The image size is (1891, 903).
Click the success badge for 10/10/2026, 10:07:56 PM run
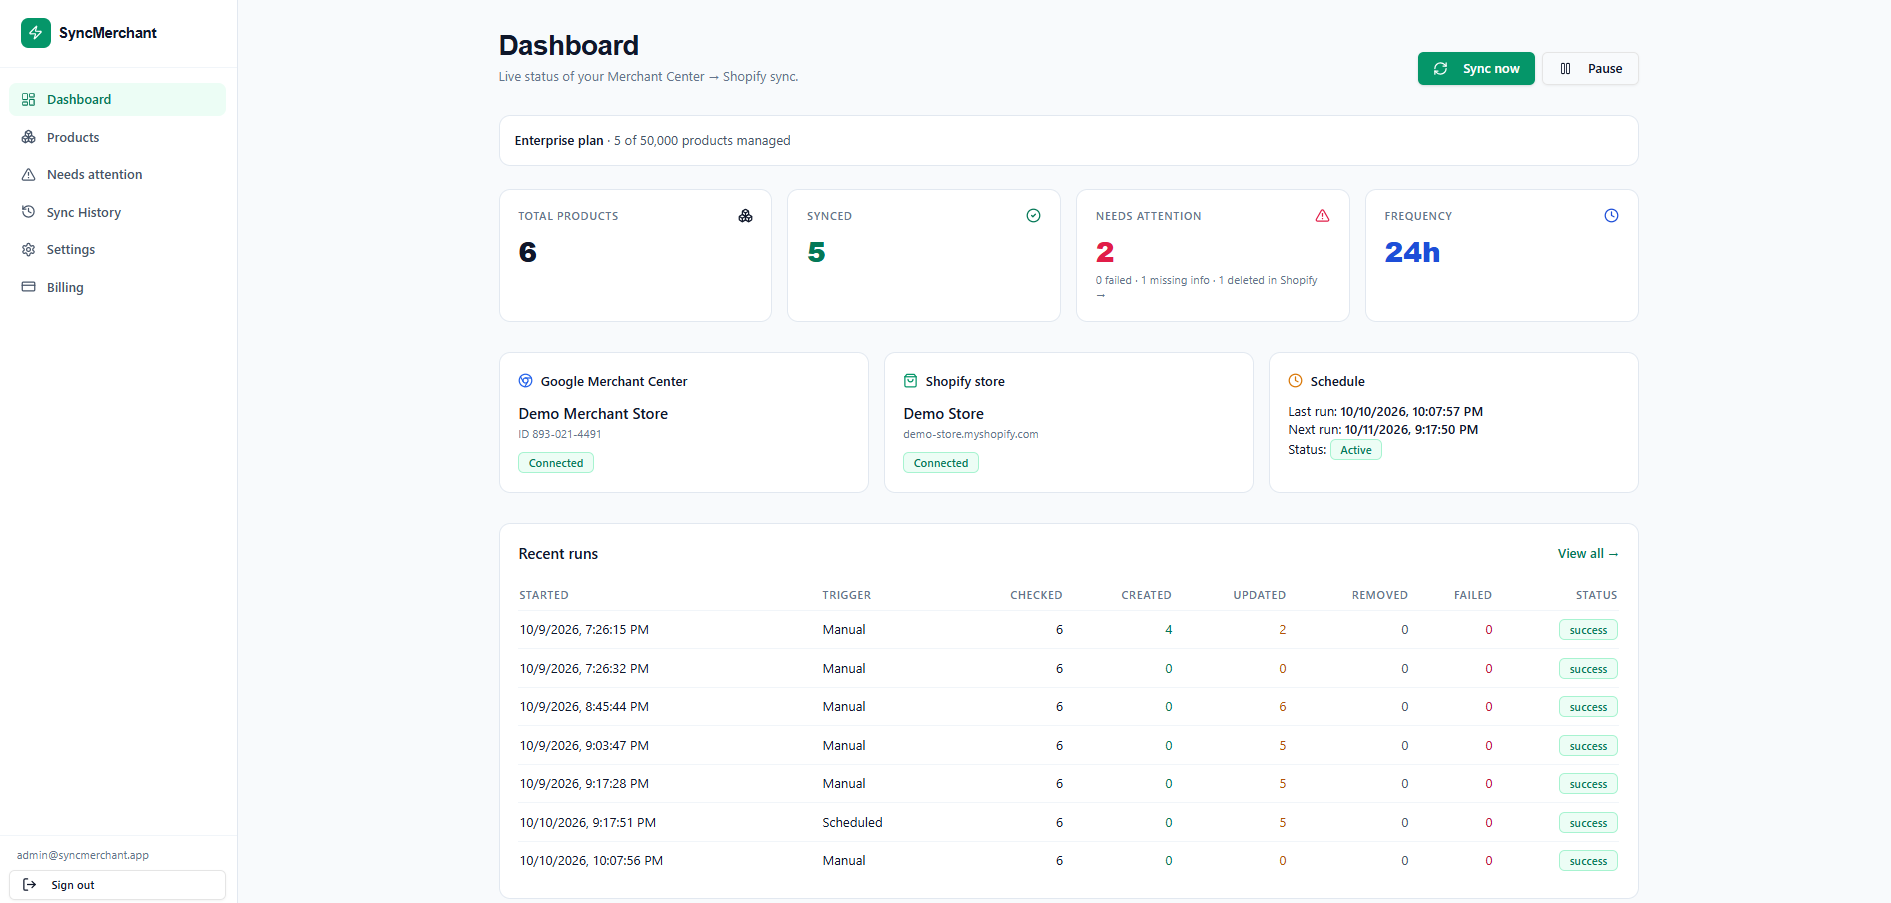point(1588,861)
